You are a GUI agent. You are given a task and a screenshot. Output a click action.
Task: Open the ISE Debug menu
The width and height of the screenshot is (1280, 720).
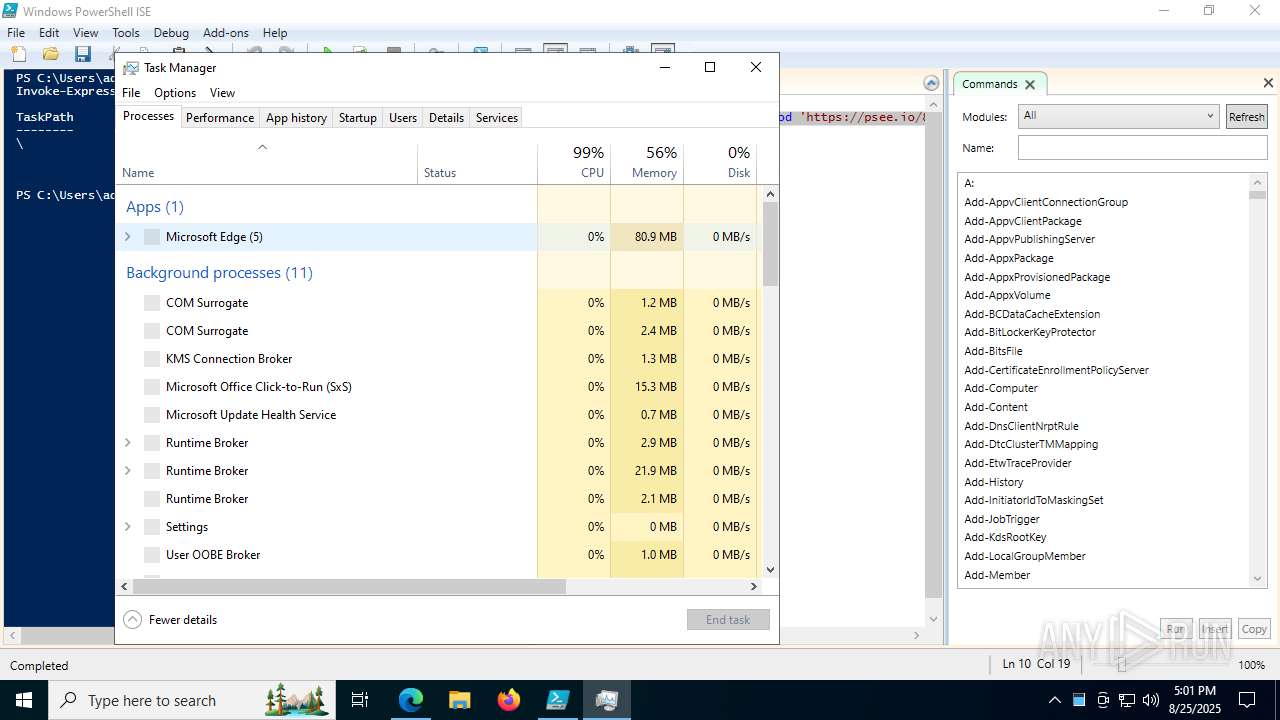coord(171,33)
